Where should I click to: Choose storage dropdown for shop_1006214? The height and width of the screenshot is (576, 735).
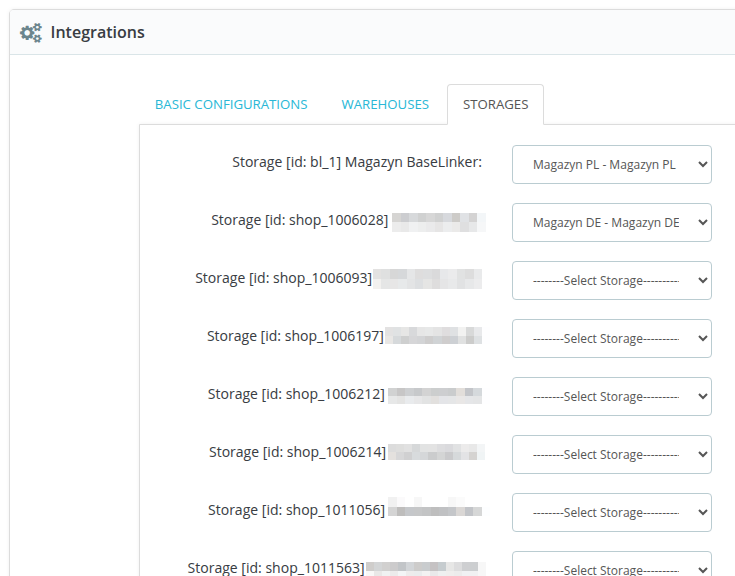coord(611,455)
